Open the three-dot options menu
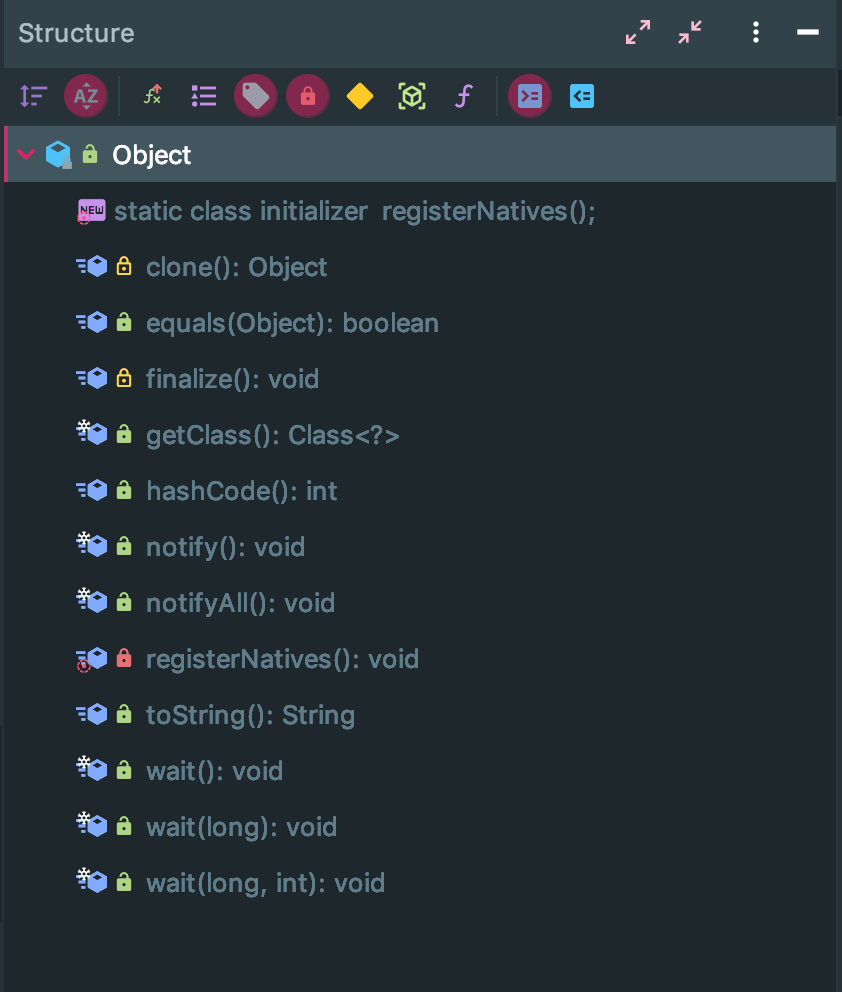Image resolution: width=842 pixels, height=992 pixels. 756,32
